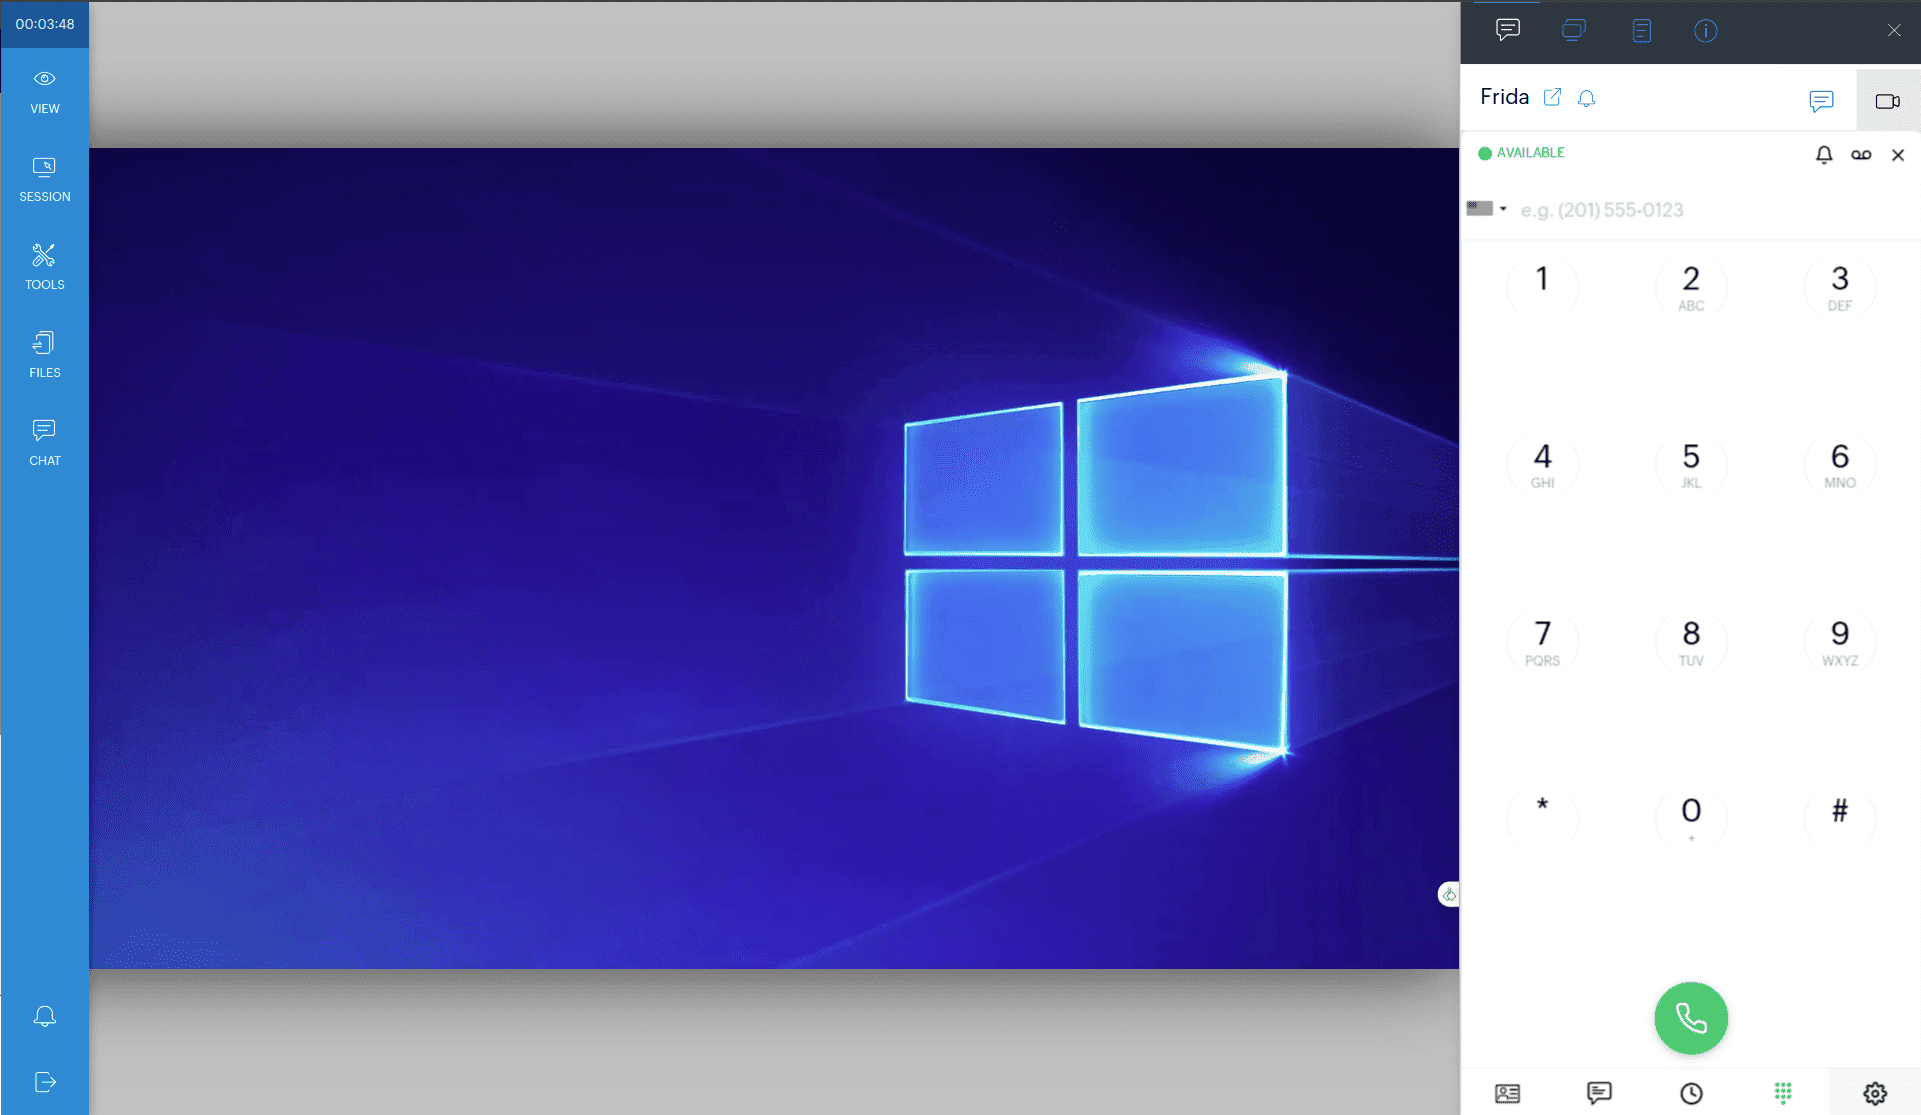Screen dimensions: 1921x1115
Task: Switch to the notes tab icon
Action: point(1641,30)
